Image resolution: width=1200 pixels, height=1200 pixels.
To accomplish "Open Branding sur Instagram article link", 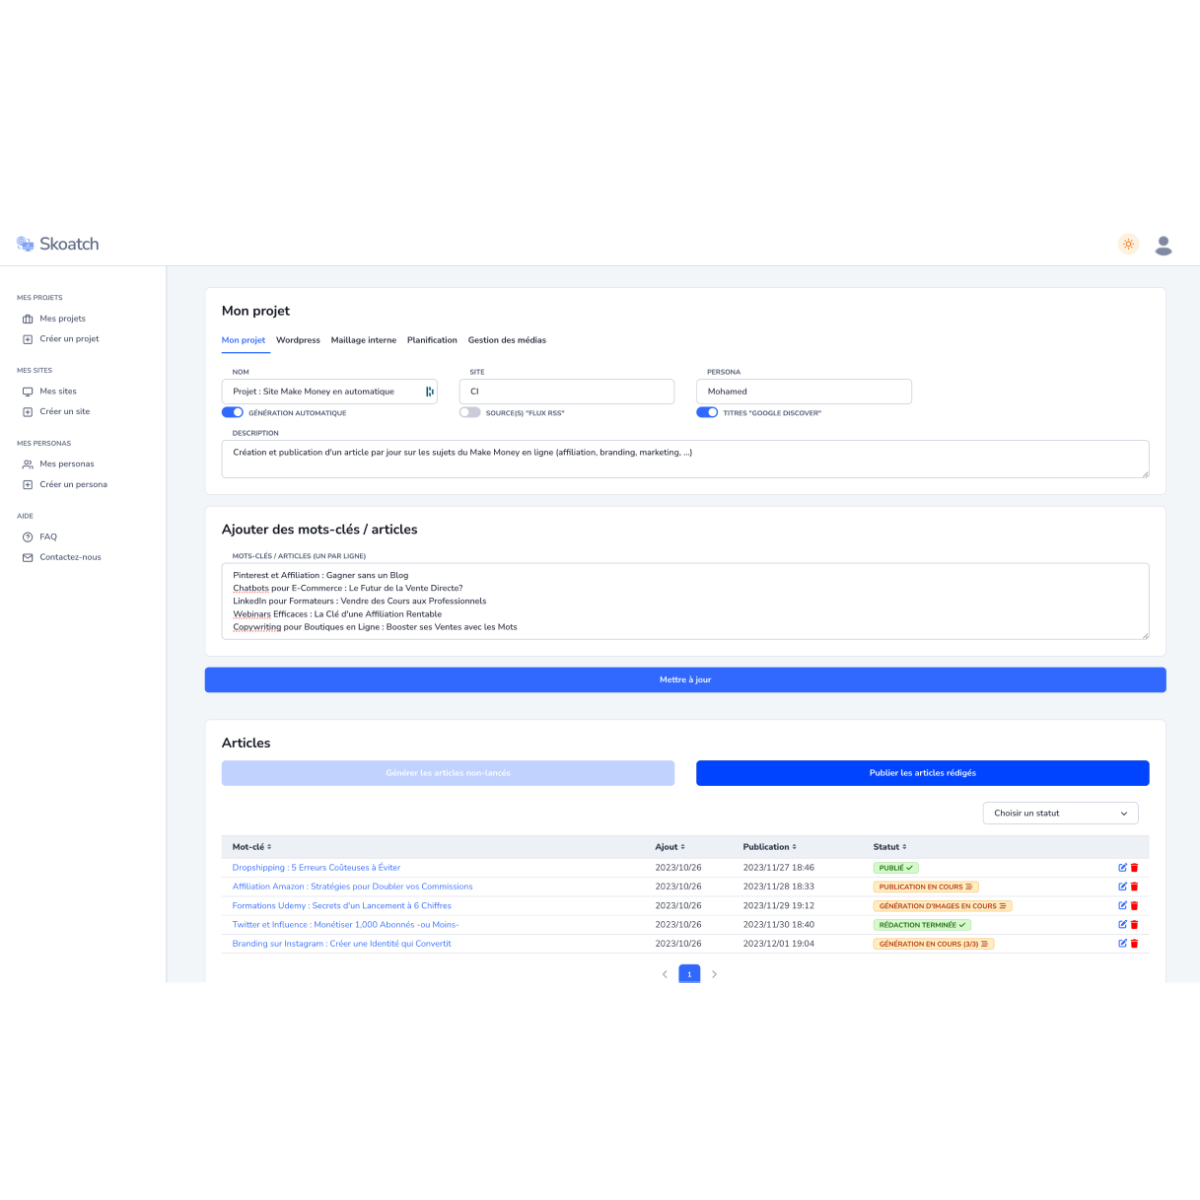I will pyautogui.click(x=341, y=944).
